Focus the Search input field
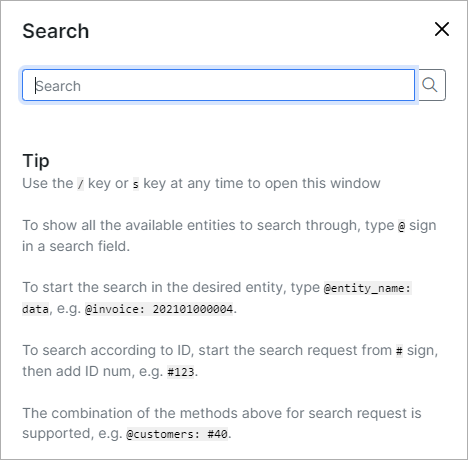This screenshot has height=460, width=468. [x=219, y=85]
